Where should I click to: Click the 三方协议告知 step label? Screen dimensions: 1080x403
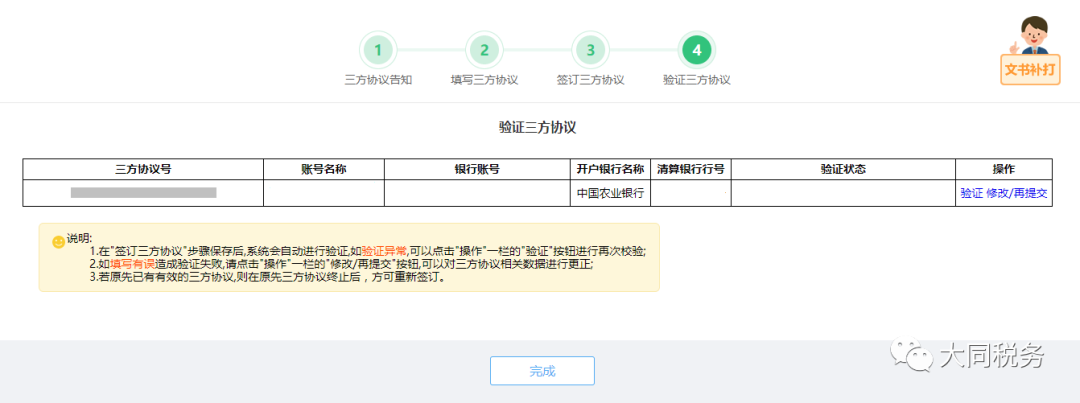[378, 80]
